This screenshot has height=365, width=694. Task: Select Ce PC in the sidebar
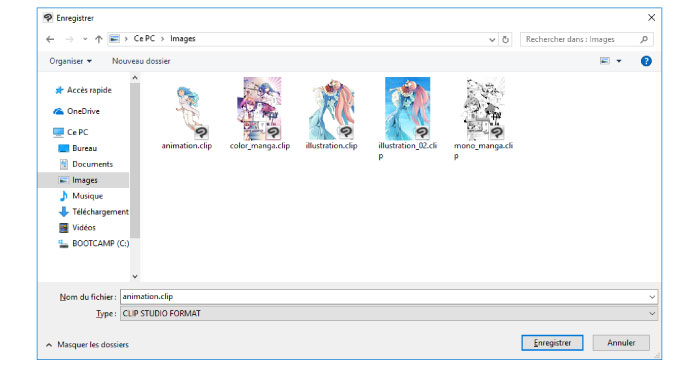point(77,132)
